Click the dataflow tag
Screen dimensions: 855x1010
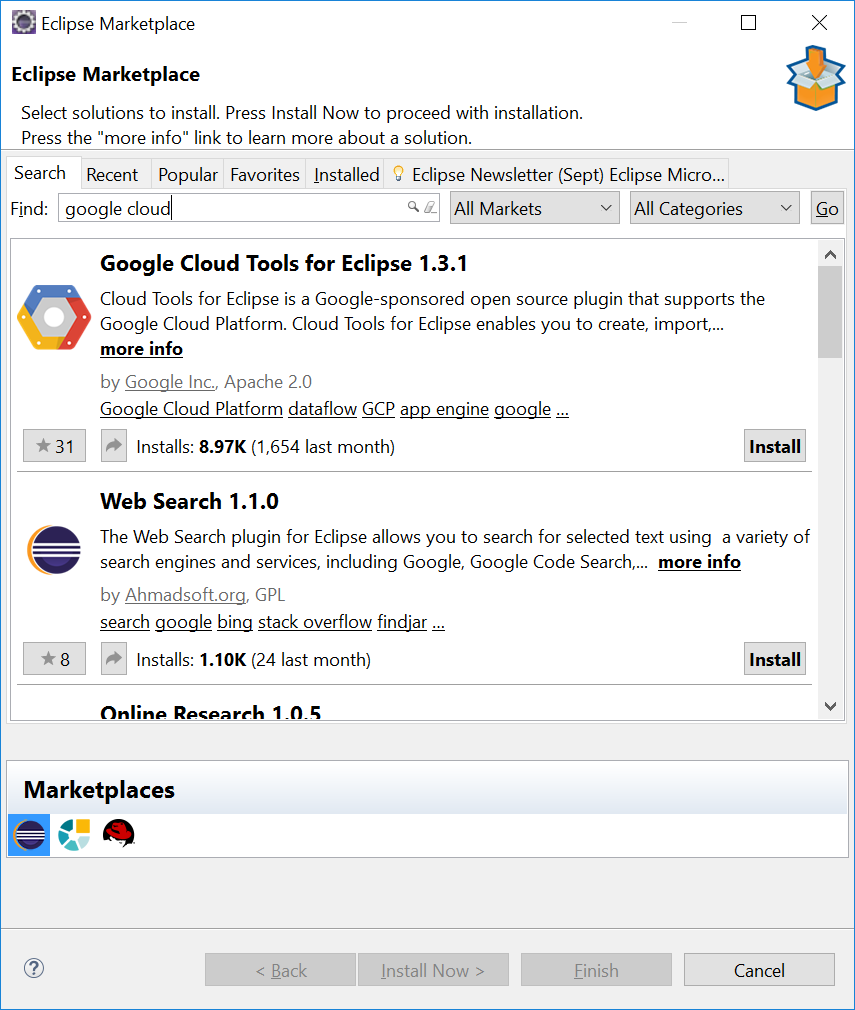point(322,409)
